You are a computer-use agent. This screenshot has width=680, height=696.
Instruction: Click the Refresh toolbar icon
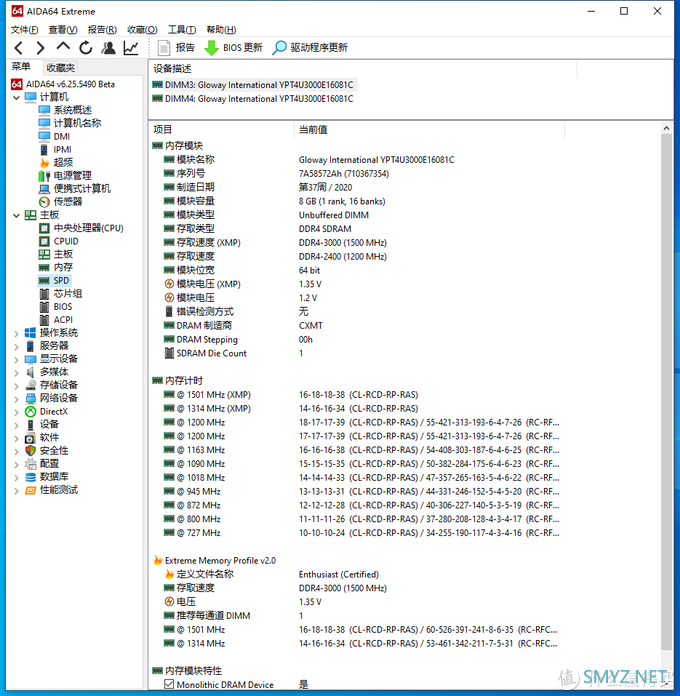(86, 48)
